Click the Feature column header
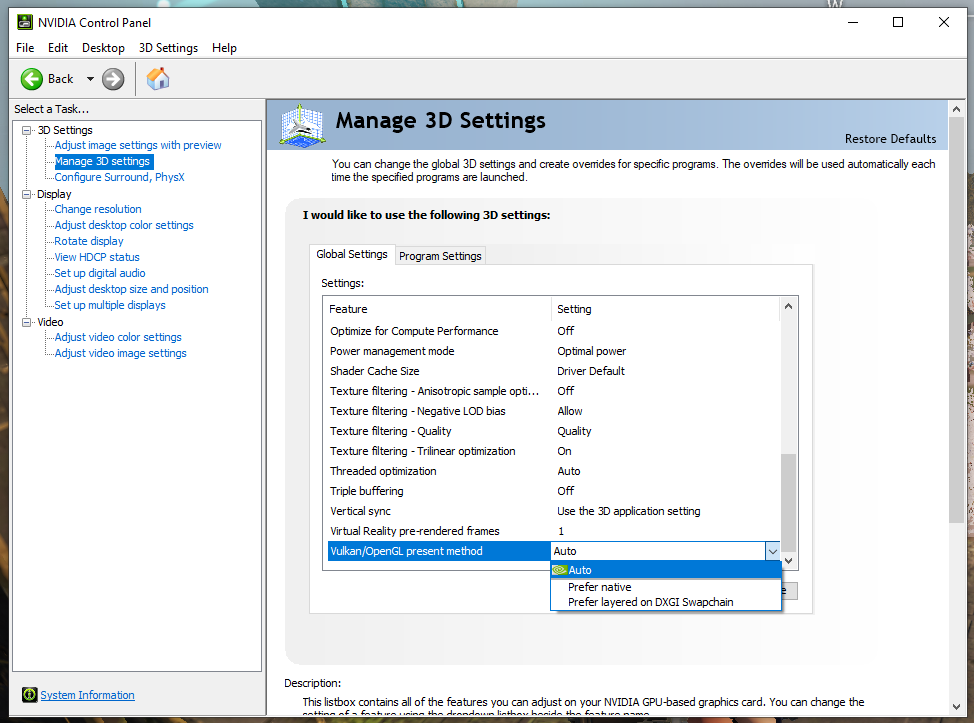Viewport: 974px width, 723px height. pos(438,309)
